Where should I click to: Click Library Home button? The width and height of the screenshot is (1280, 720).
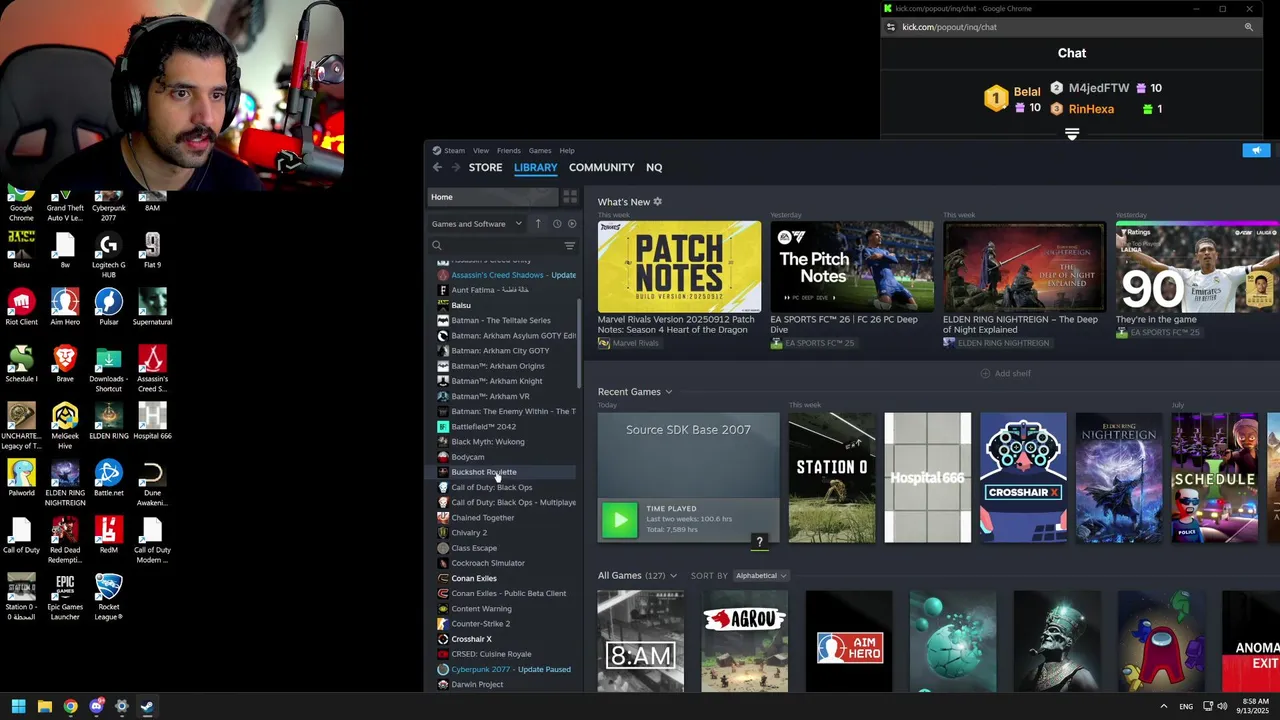coord(492,197)
